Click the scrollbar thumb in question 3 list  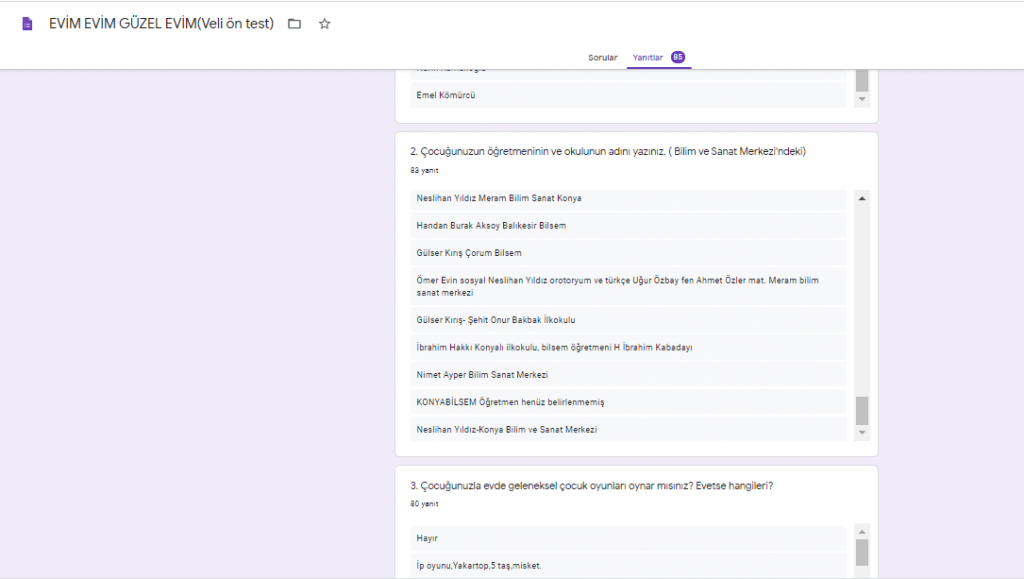click(862, 552)
